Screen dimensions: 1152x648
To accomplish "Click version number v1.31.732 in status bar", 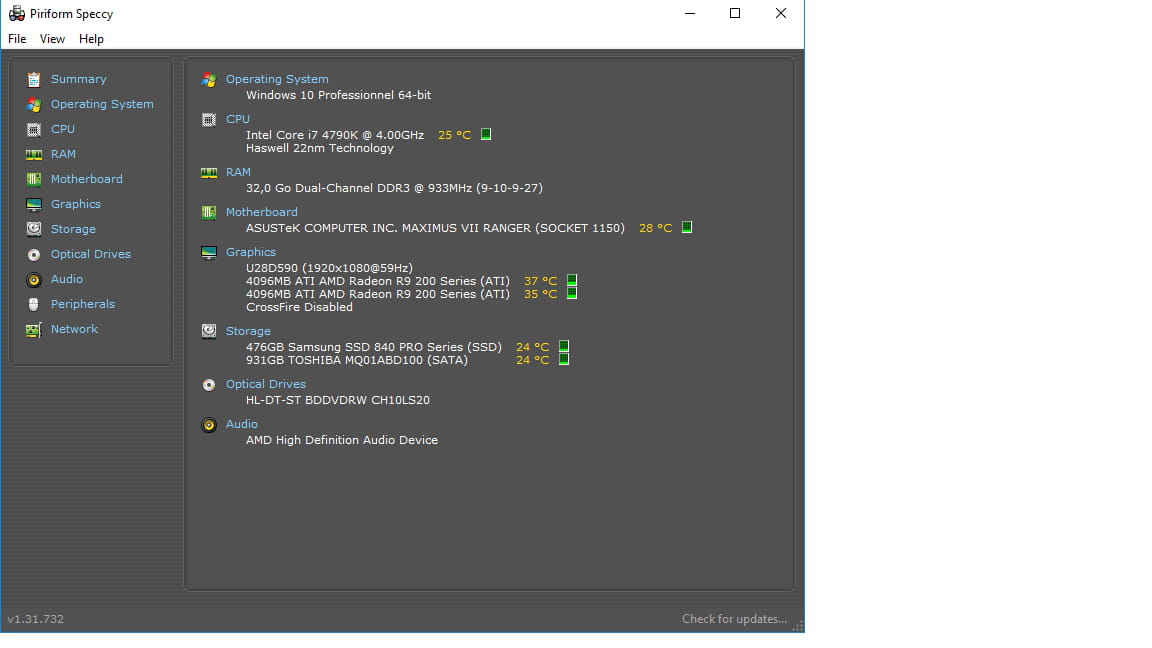I will pos(35,619).
